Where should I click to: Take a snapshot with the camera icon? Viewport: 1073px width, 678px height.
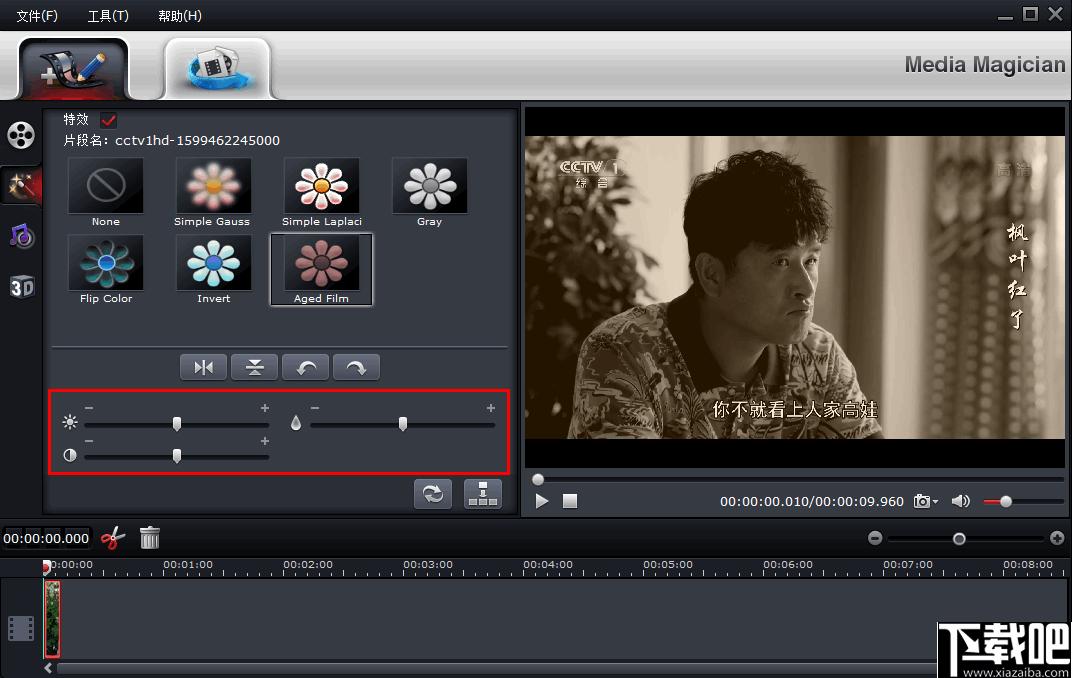[x=922, y=501]
